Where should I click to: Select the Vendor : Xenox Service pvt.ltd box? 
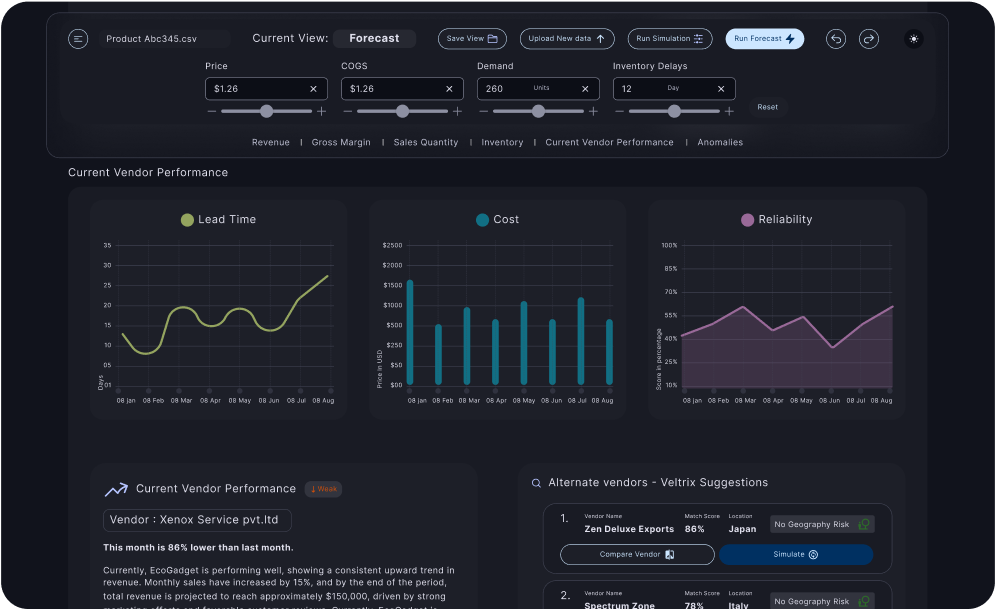click(197, 520)
